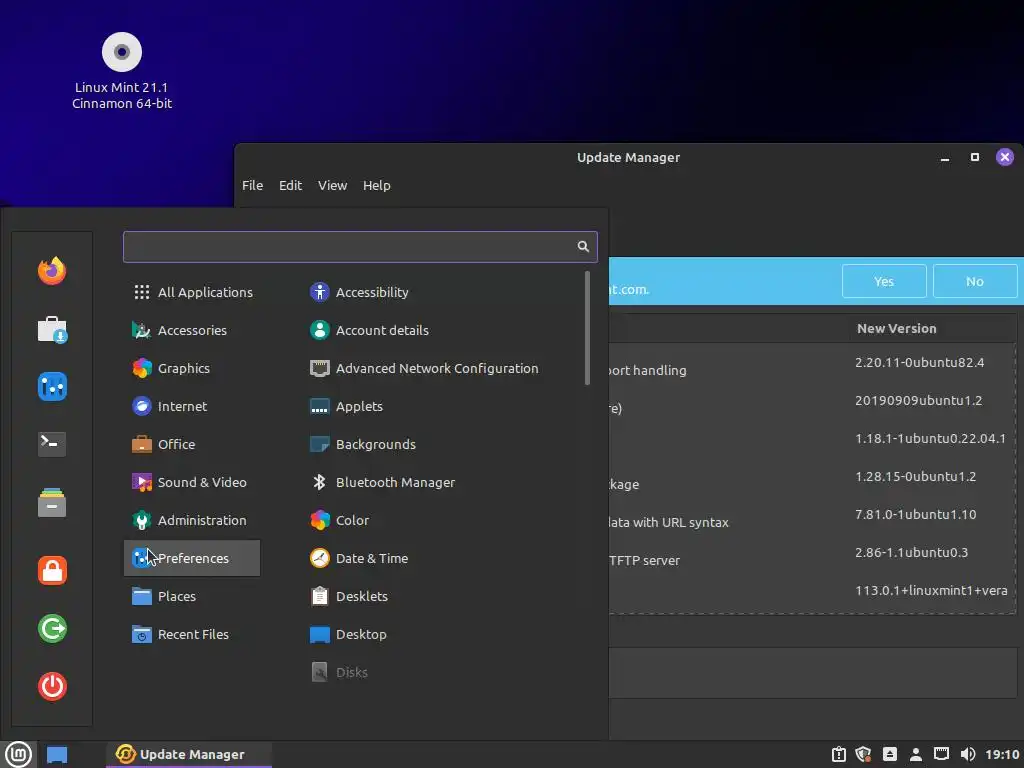The width and height of the screenshot is (1024, 768).
Task: Launch Advanced Network Configuration
Action: [x=424, y=368]
